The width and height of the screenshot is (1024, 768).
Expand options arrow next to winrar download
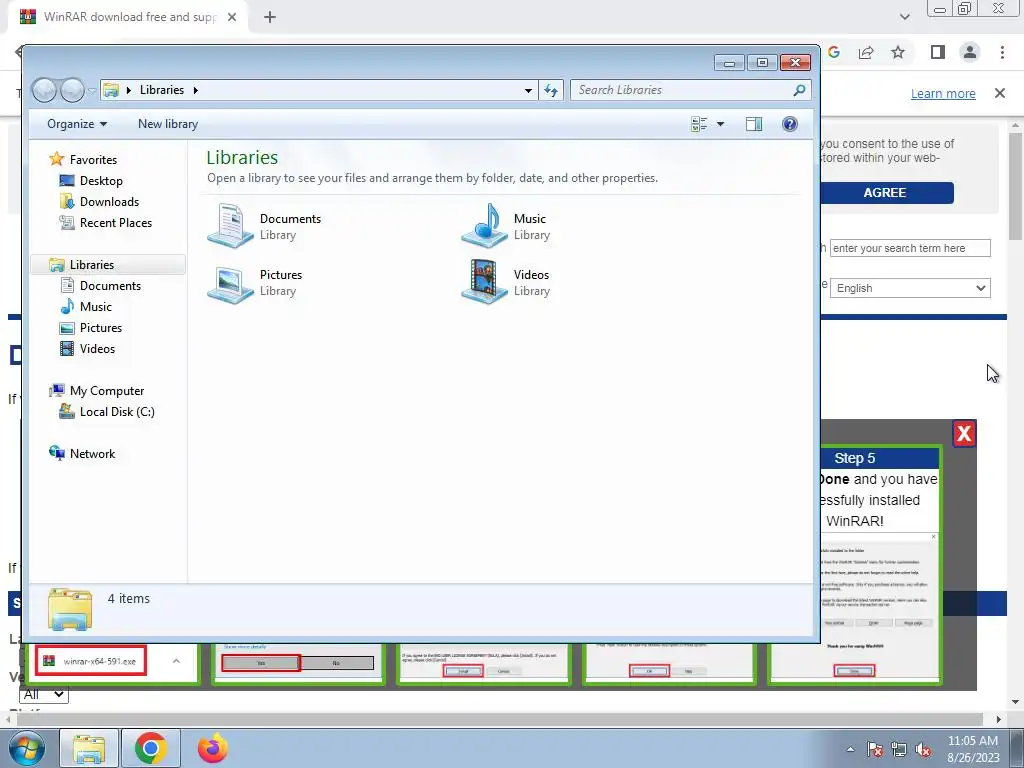pyautogui.click(x=176, y=662)
